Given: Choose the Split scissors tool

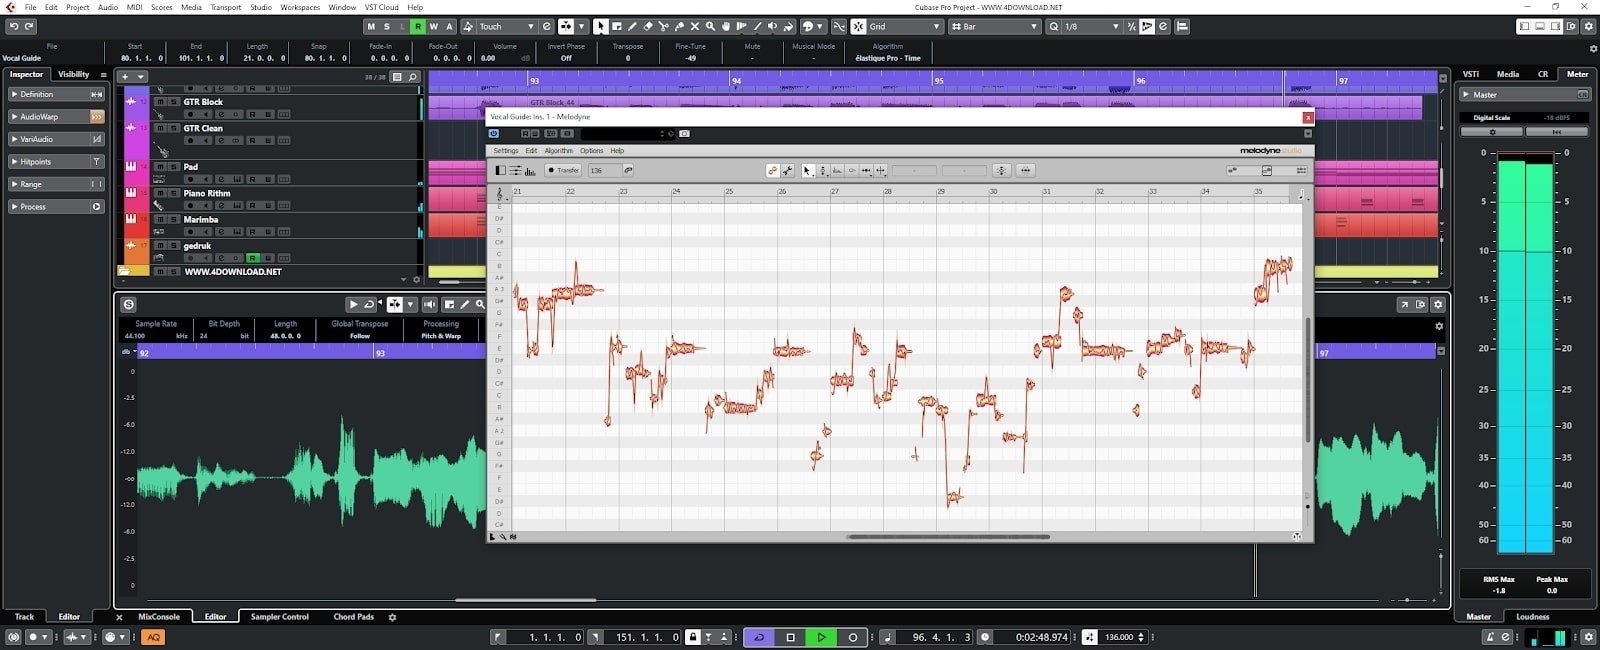Looking at the screenshot, I should pos(663,26).
